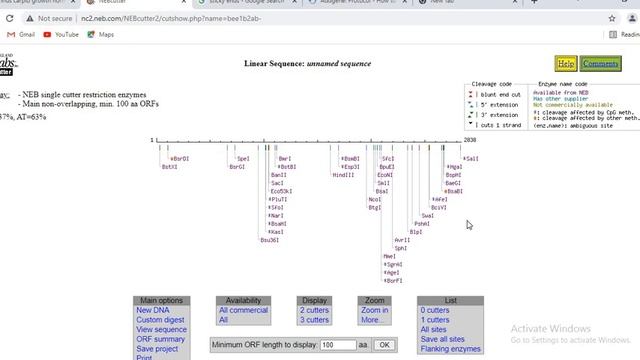Open the Gmail bookmark

21,35
